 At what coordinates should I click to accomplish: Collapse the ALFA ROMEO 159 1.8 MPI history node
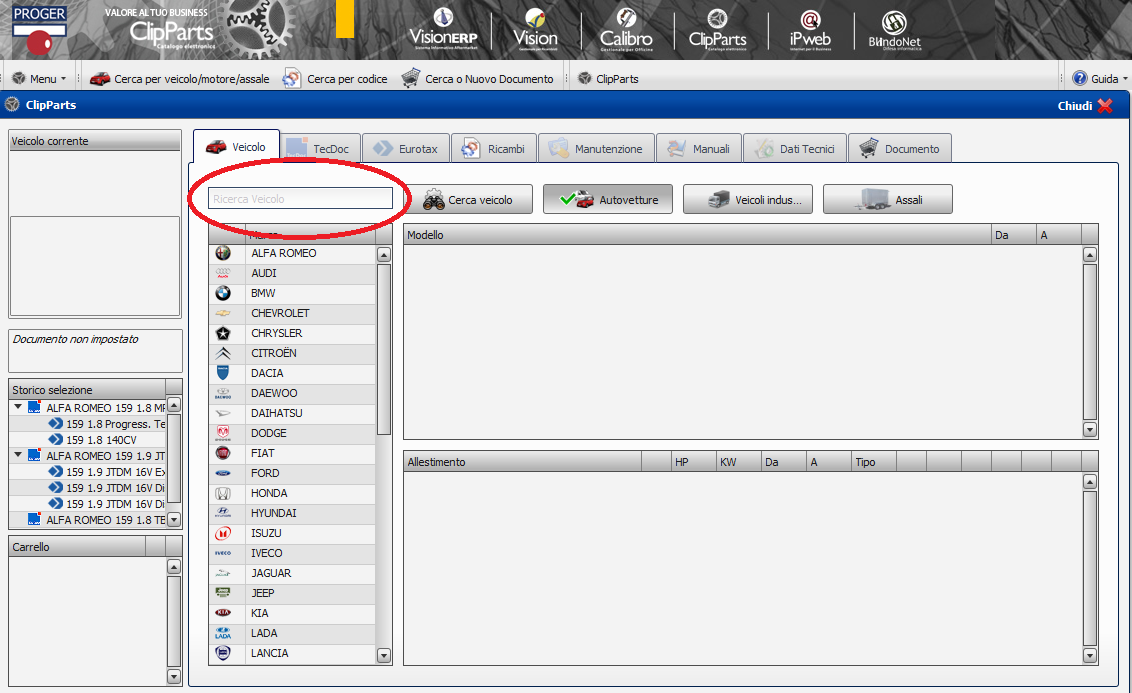click(18, 407)
